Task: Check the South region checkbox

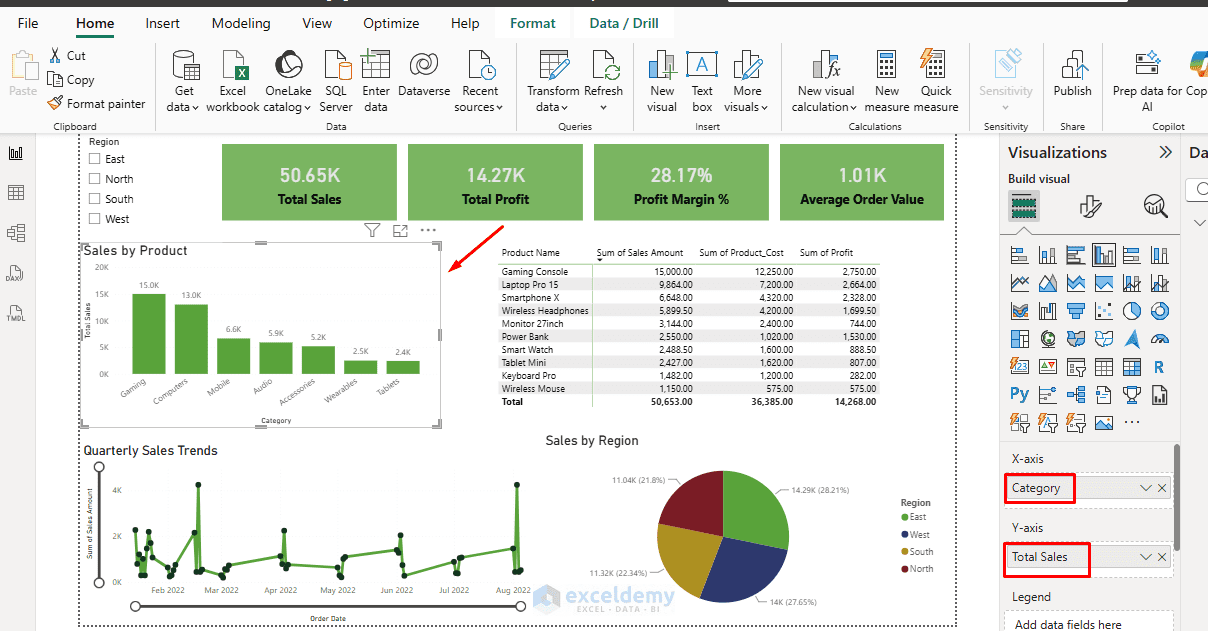Action: click(x=95, y=199)
